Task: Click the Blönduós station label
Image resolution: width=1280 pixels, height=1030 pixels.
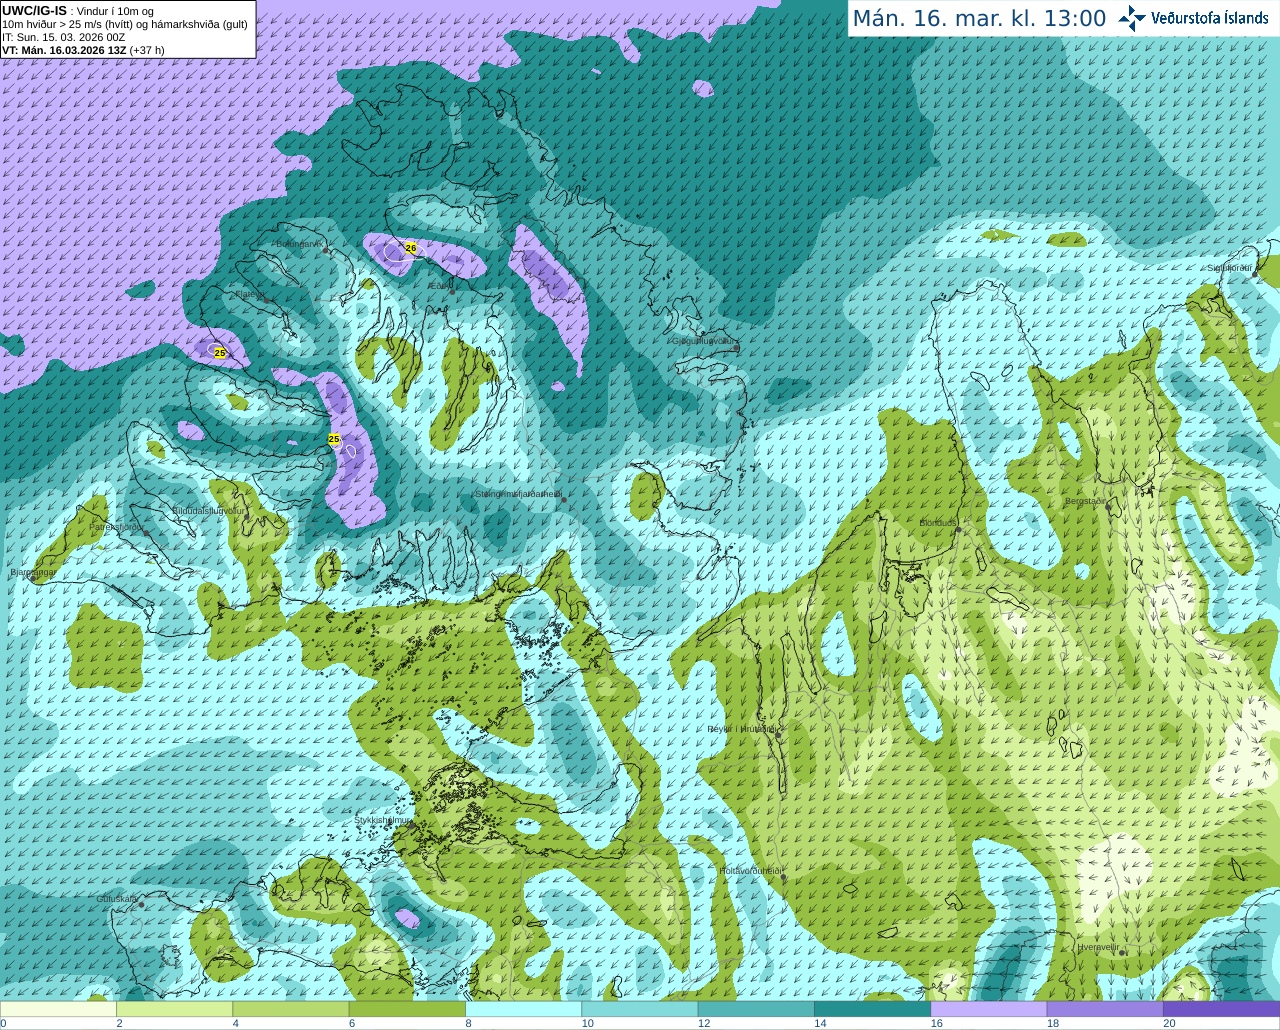Action: point(937,523)
